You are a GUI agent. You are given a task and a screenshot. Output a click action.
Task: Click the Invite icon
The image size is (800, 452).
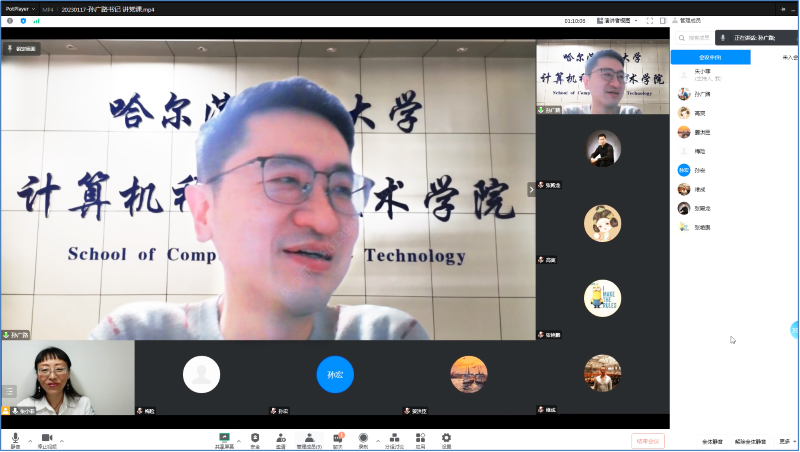[281, 439]
